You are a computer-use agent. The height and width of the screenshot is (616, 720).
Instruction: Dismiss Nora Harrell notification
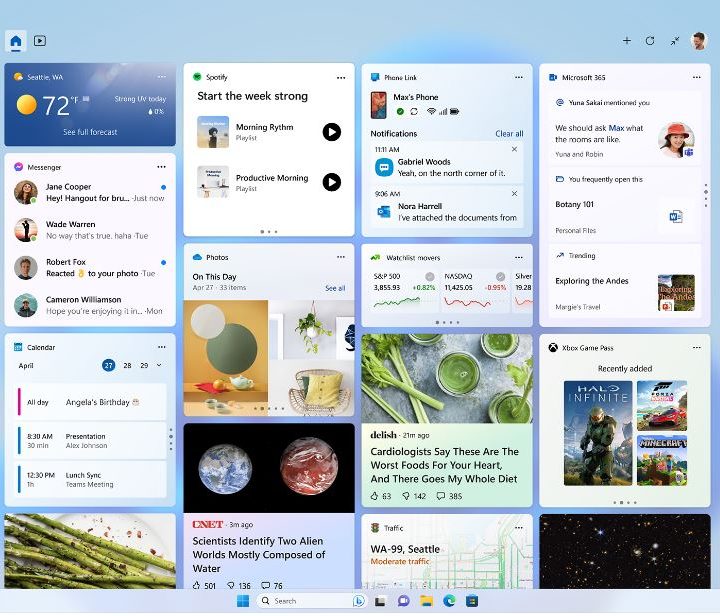coord(514,194)
